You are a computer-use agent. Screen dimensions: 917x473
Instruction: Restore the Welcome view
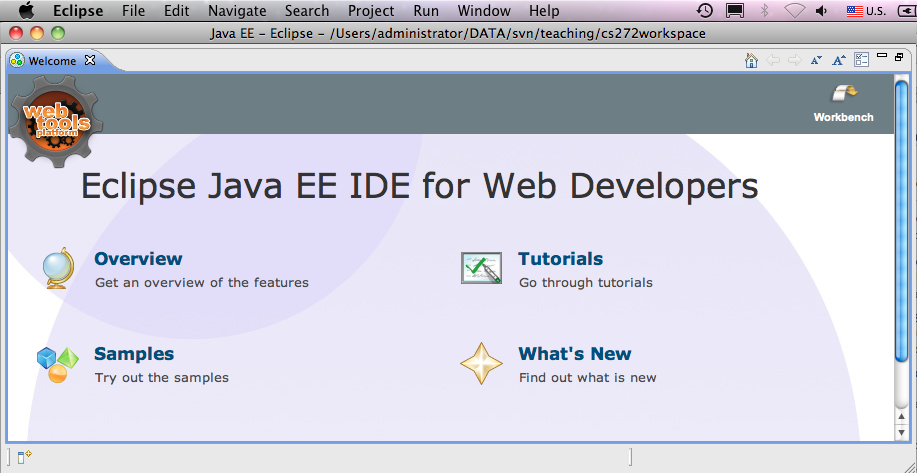(899, 57)
